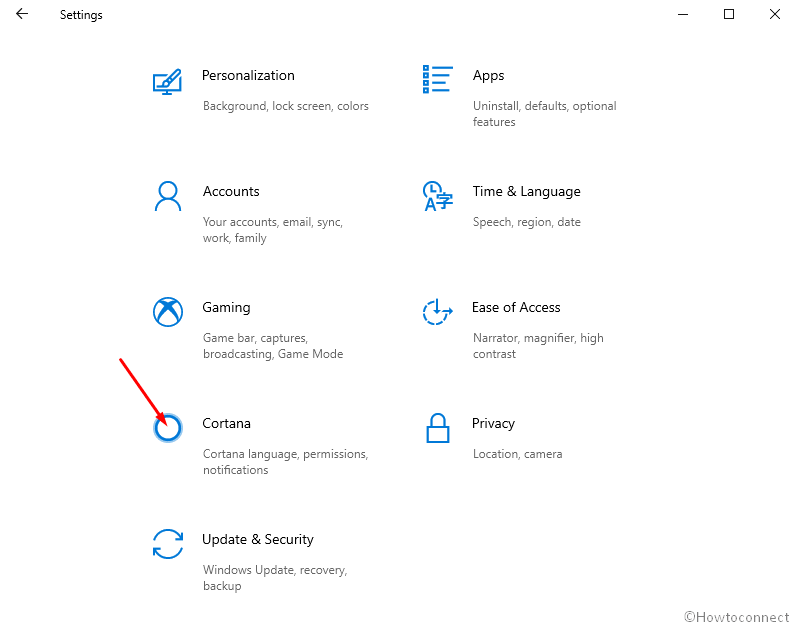Image resolution: width=798 pixels, height=627 pixels.
Task: Open Update & Security title
Action: [x=258, y=540]
